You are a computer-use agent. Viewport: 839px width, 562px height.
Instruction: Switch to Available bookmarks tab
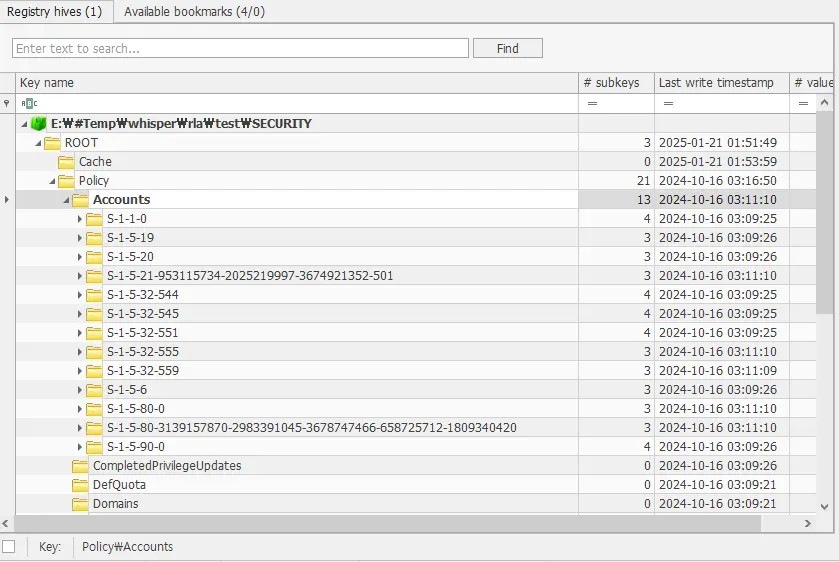tap(194, 12)
